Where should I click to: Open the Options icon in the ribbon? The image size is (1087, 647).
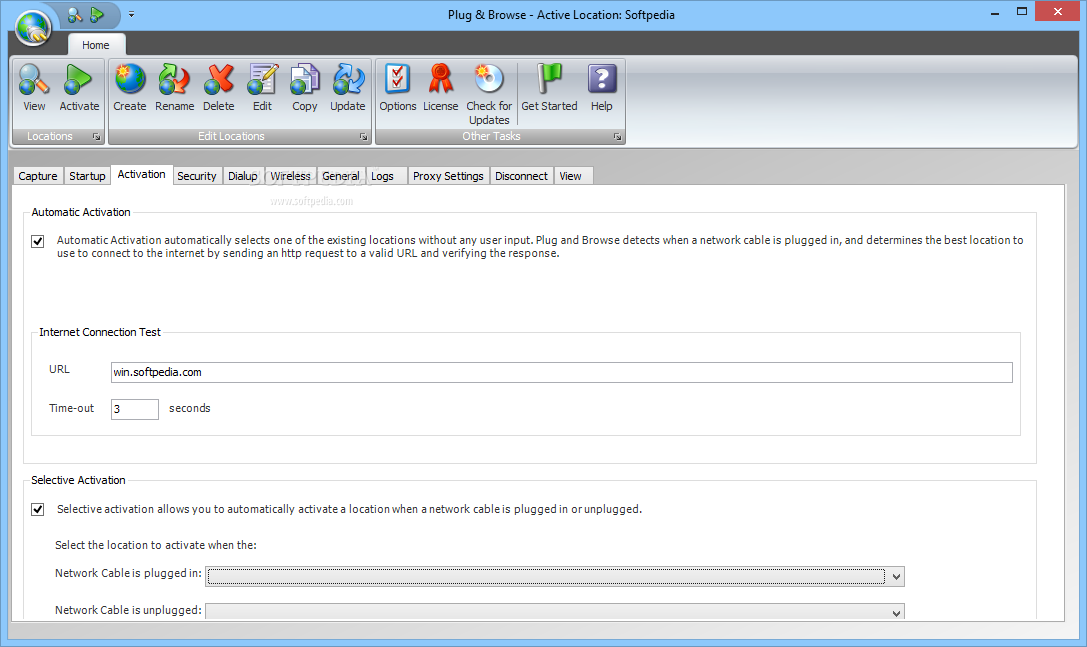[397, 88]
